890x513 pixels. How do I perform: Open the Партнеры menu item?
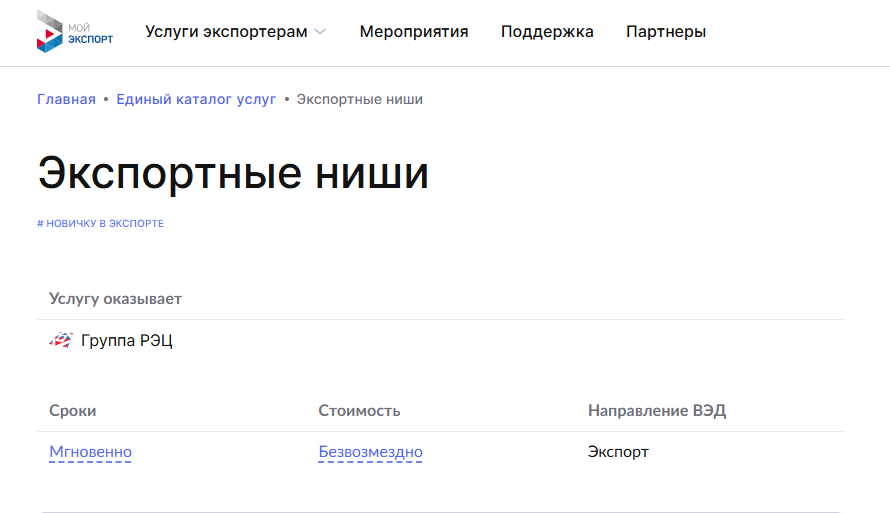(x=666, y=32)
